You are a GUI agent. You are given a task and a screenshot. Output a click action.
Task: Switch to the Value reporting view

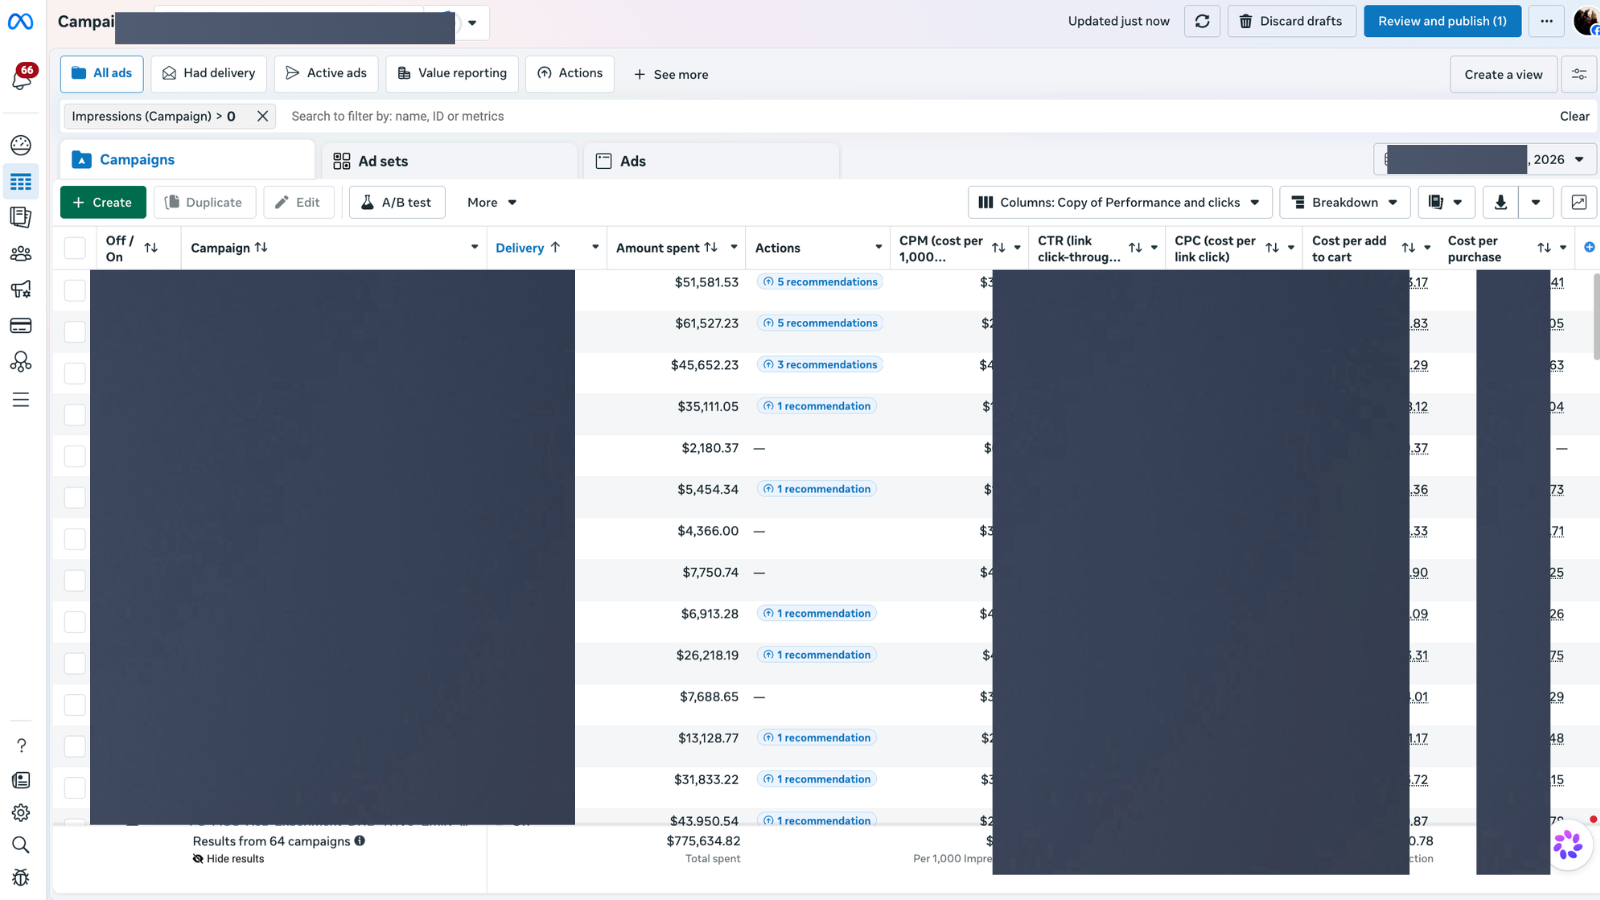click(x=452, y=73)
